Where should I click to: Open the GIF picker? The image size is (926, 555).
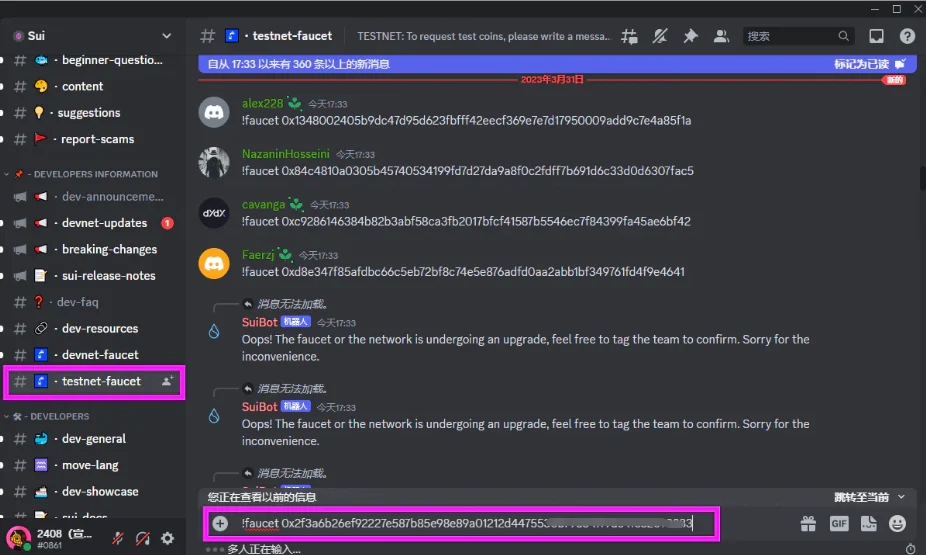(838, 523)
